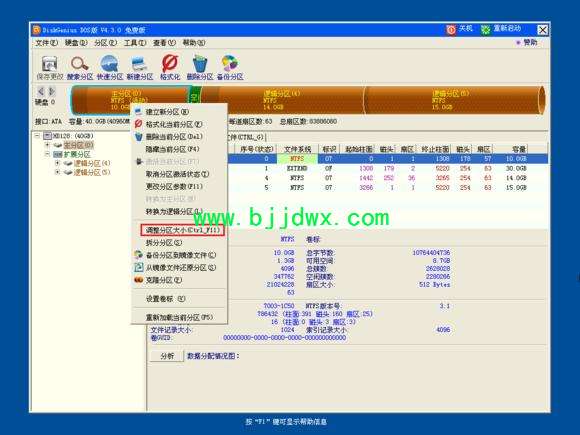Click the 重新启动 icon in title bar
Viewport: 580px width, 435px height.
pyautogui.click(x=485, y=30)
